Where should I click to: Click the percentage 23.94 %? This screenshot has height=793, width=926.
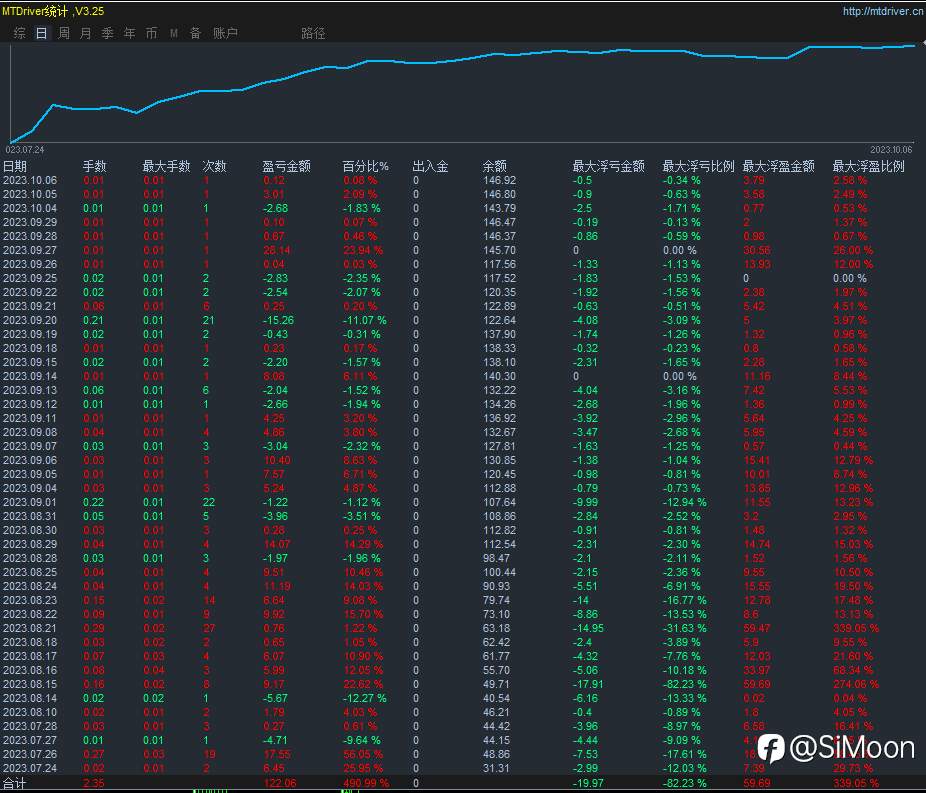pyautogui.click(x=363, y=250)
